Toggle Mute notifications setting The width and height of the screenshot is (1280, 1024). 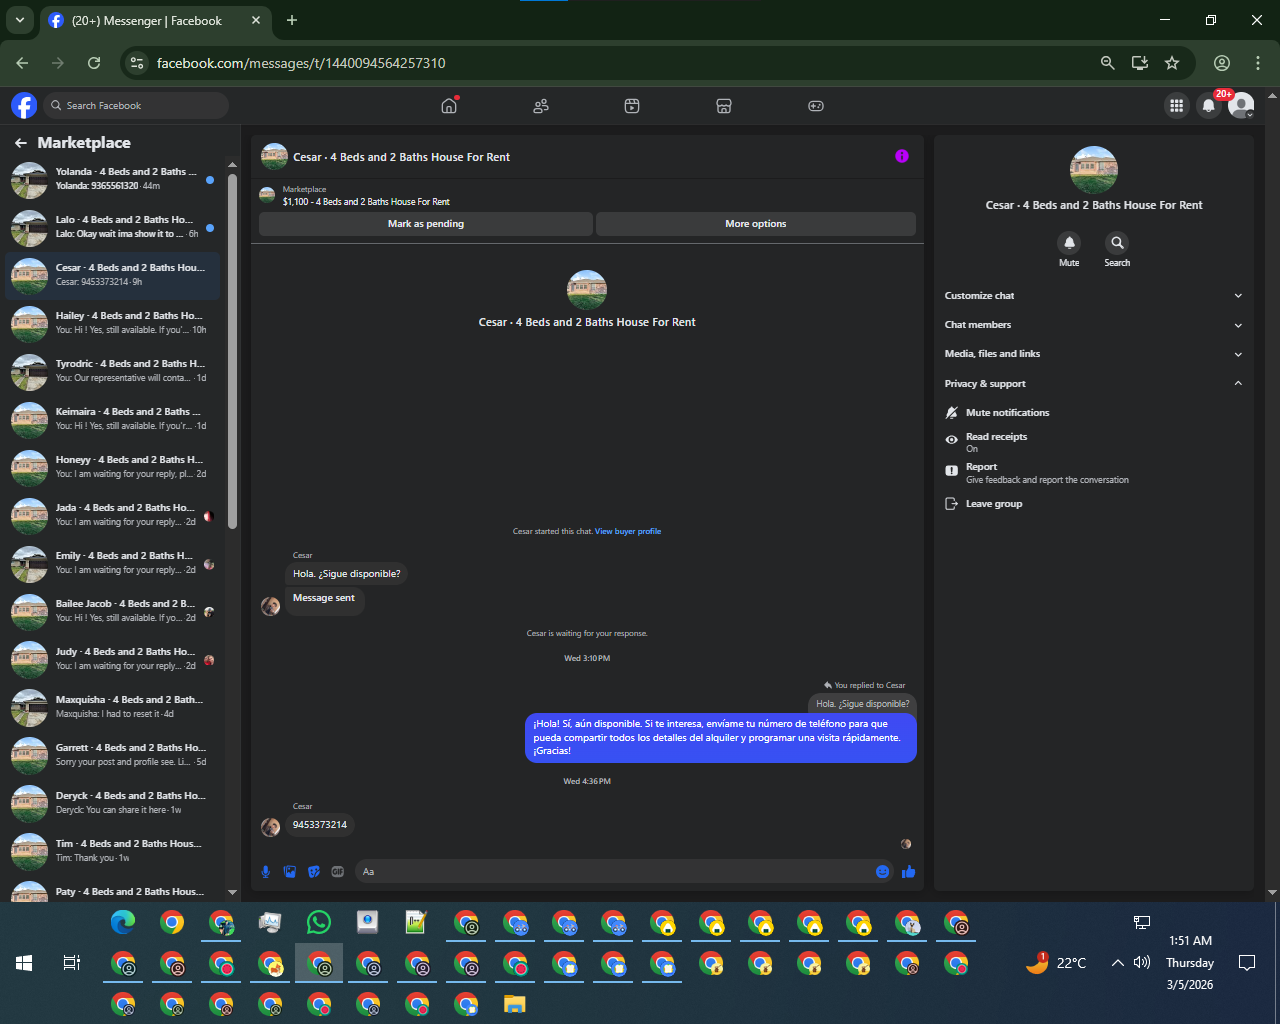pyautogui.click(x=1094, y=412)
